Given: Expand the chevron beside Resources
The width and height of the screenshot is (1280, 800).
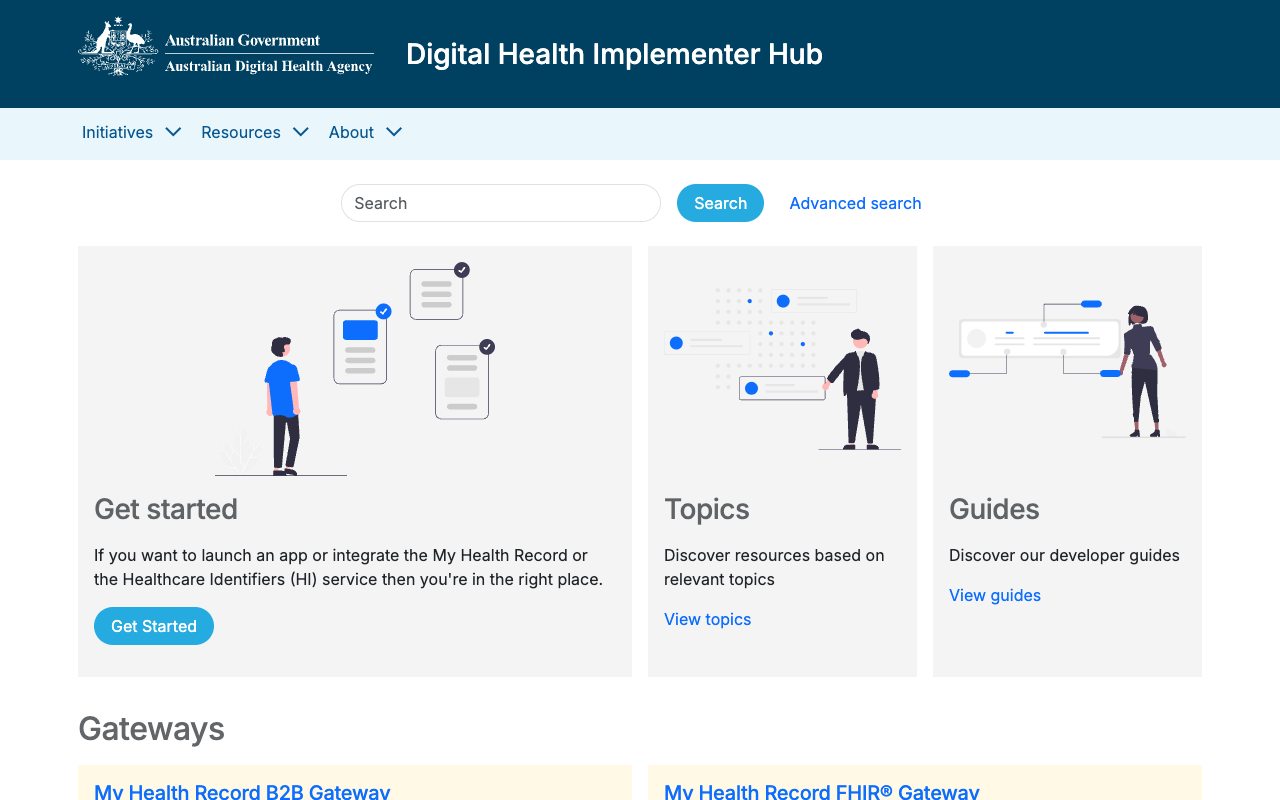Looking at the screenshot, I should click(x=300, y=132).
